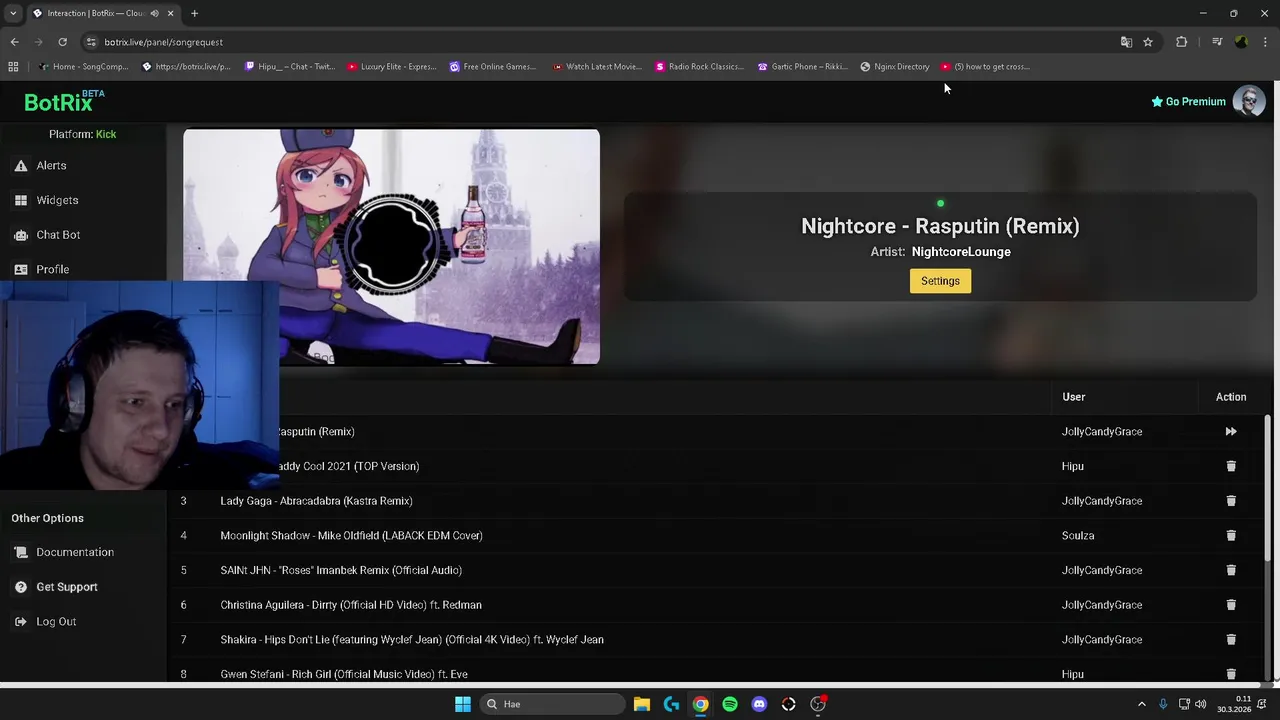Open Home - SongComp bookmark

click(x=84, y=67)
